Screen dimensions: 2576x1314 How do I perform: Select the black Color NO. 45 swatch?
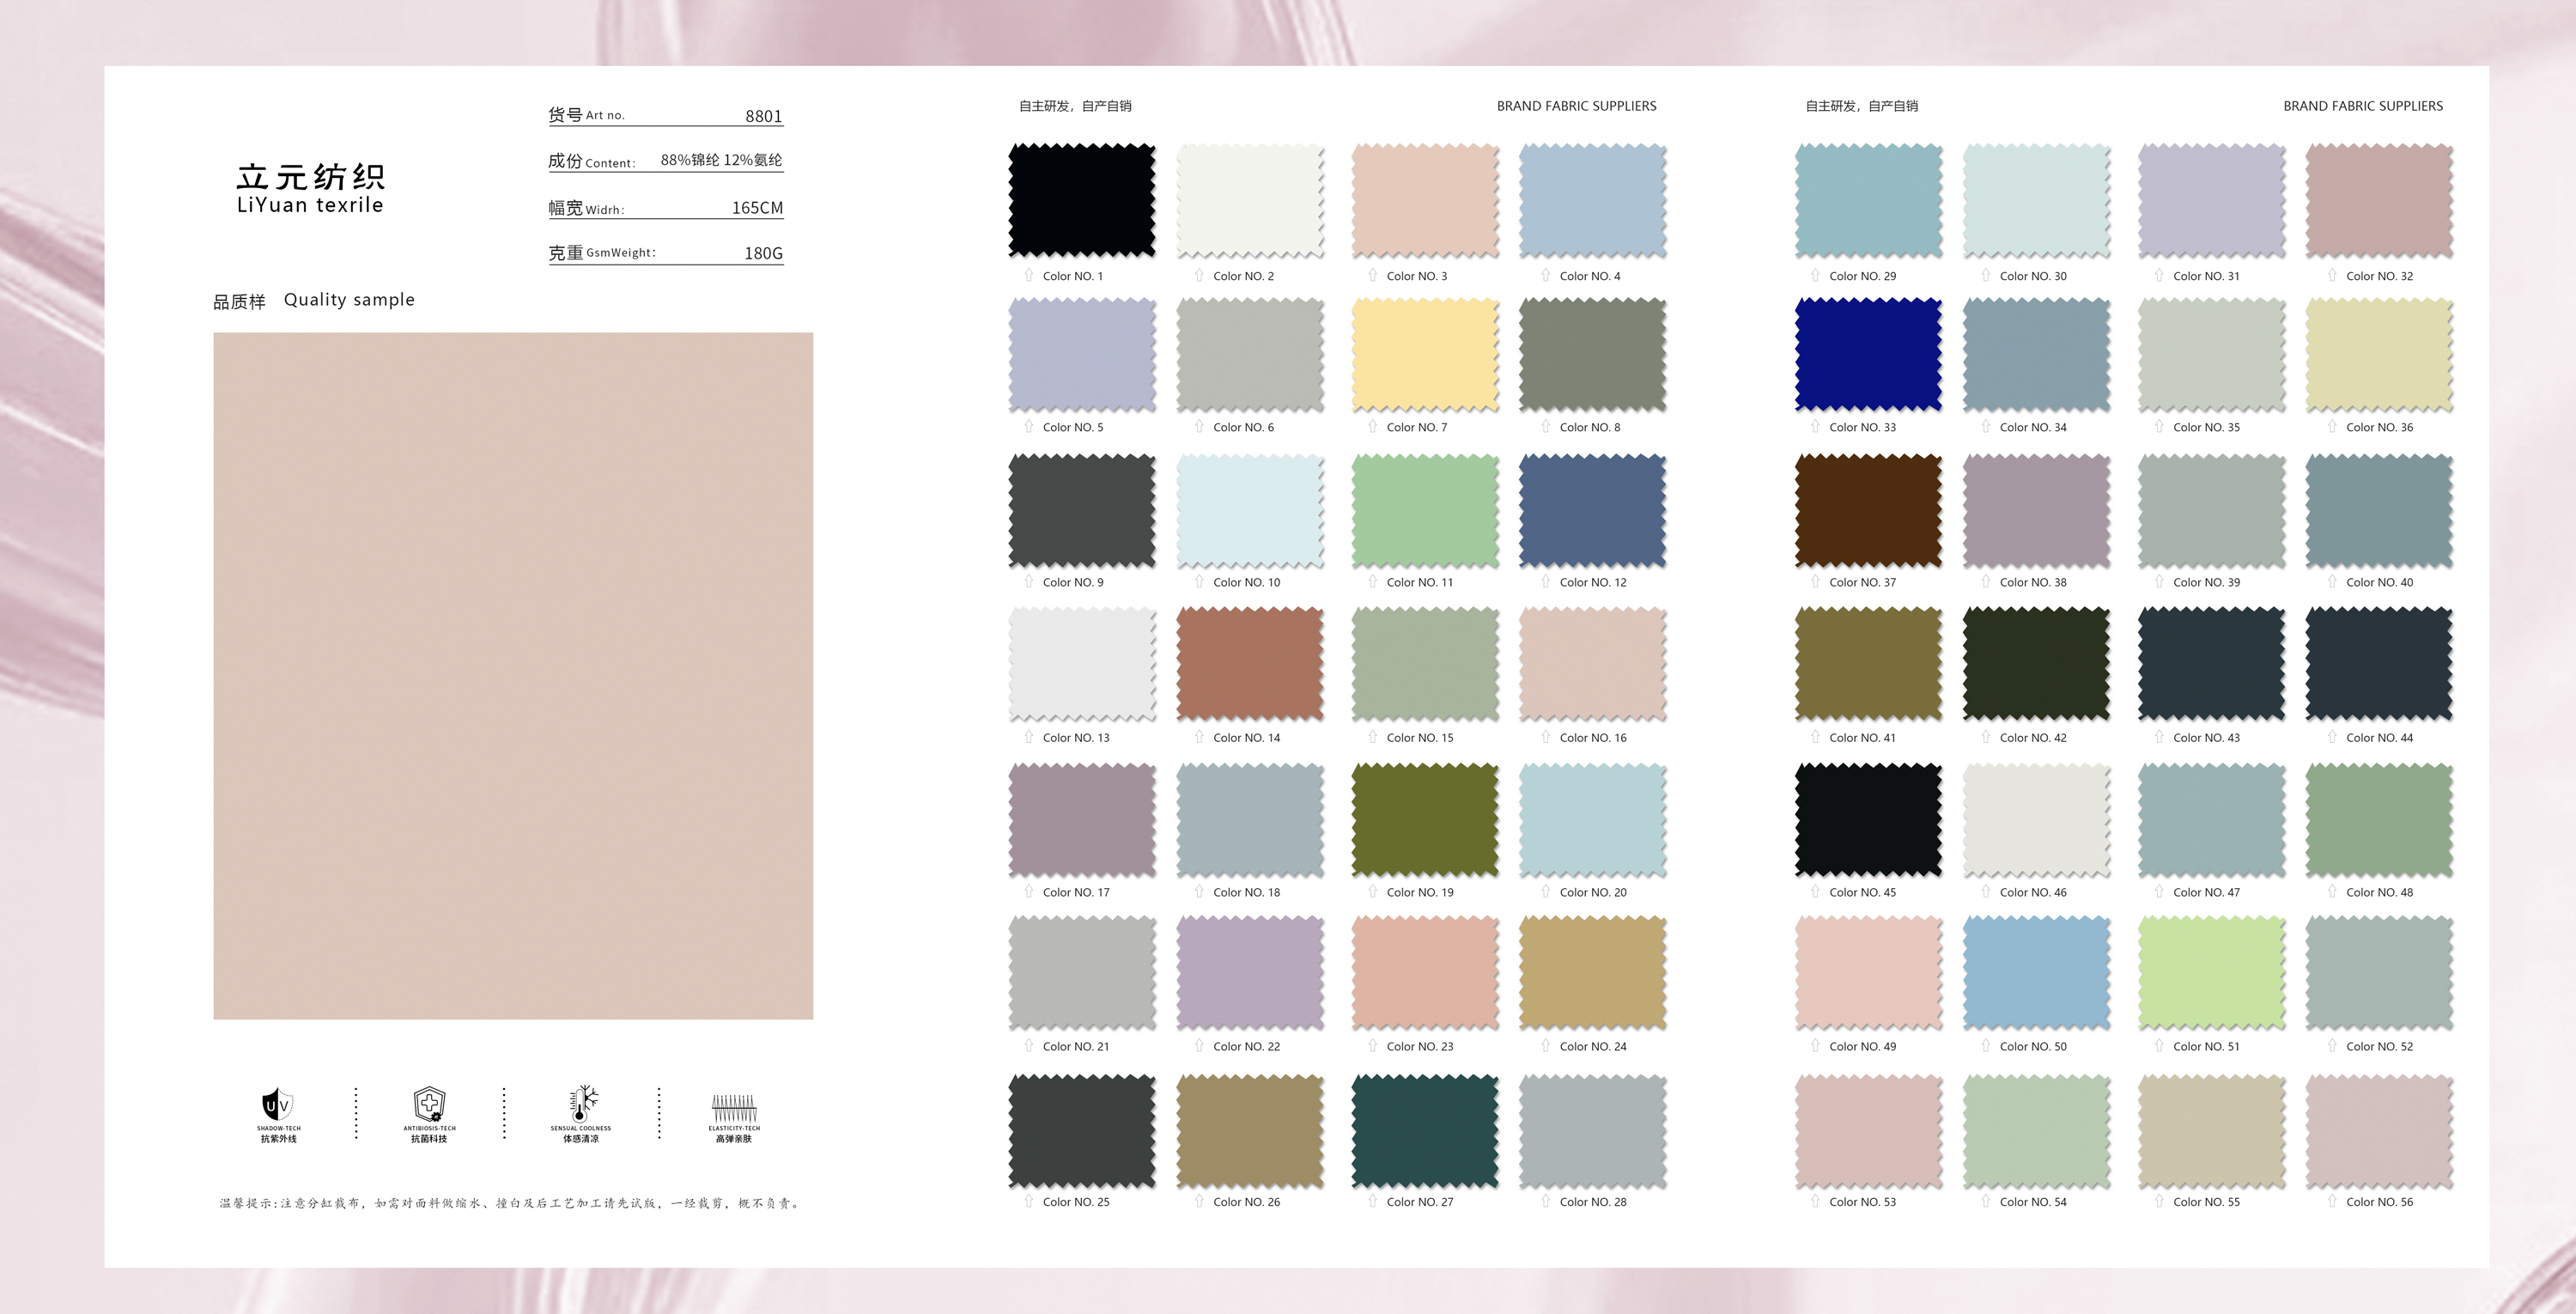pyautogui.click(x=1869, y=820)
